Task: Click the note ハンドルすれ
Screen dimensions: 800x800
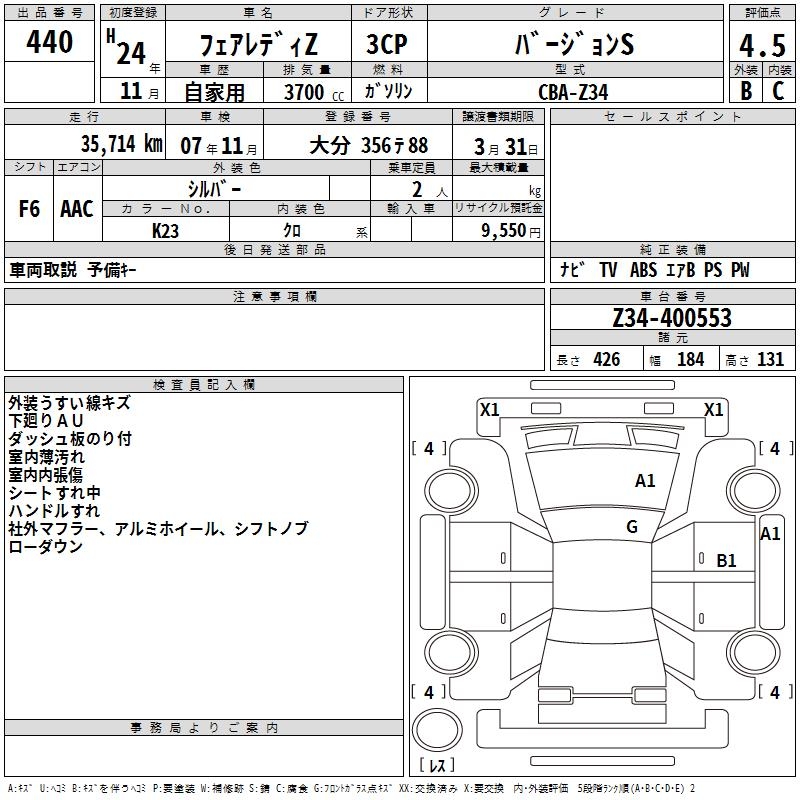Action: pos(54,511)
